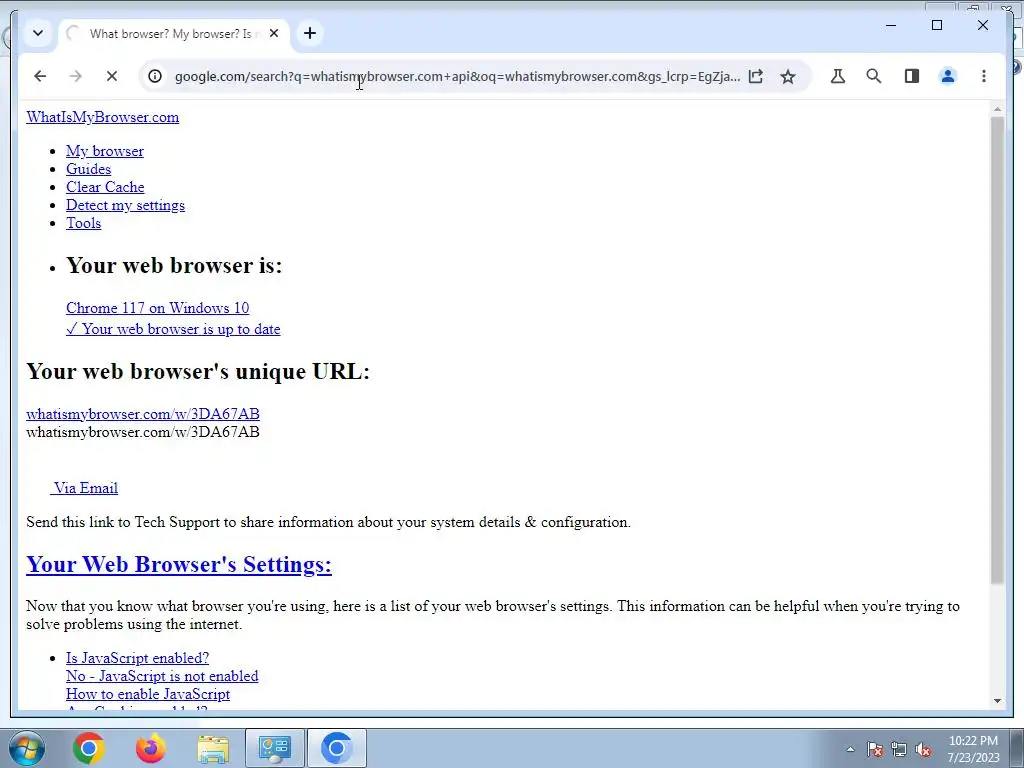Open Action Center flag tray icon

click(875, 749)
